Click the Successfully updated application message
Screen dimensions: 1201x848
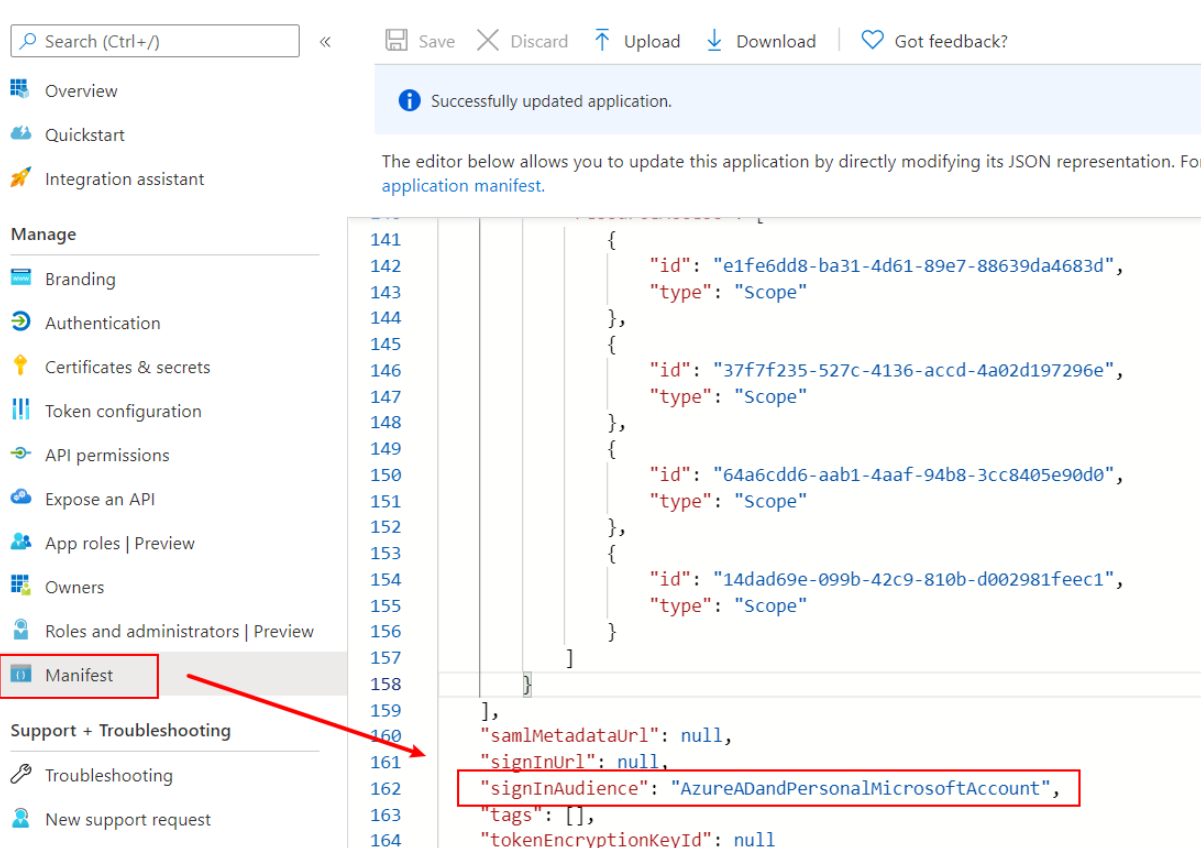pos(551,101)
